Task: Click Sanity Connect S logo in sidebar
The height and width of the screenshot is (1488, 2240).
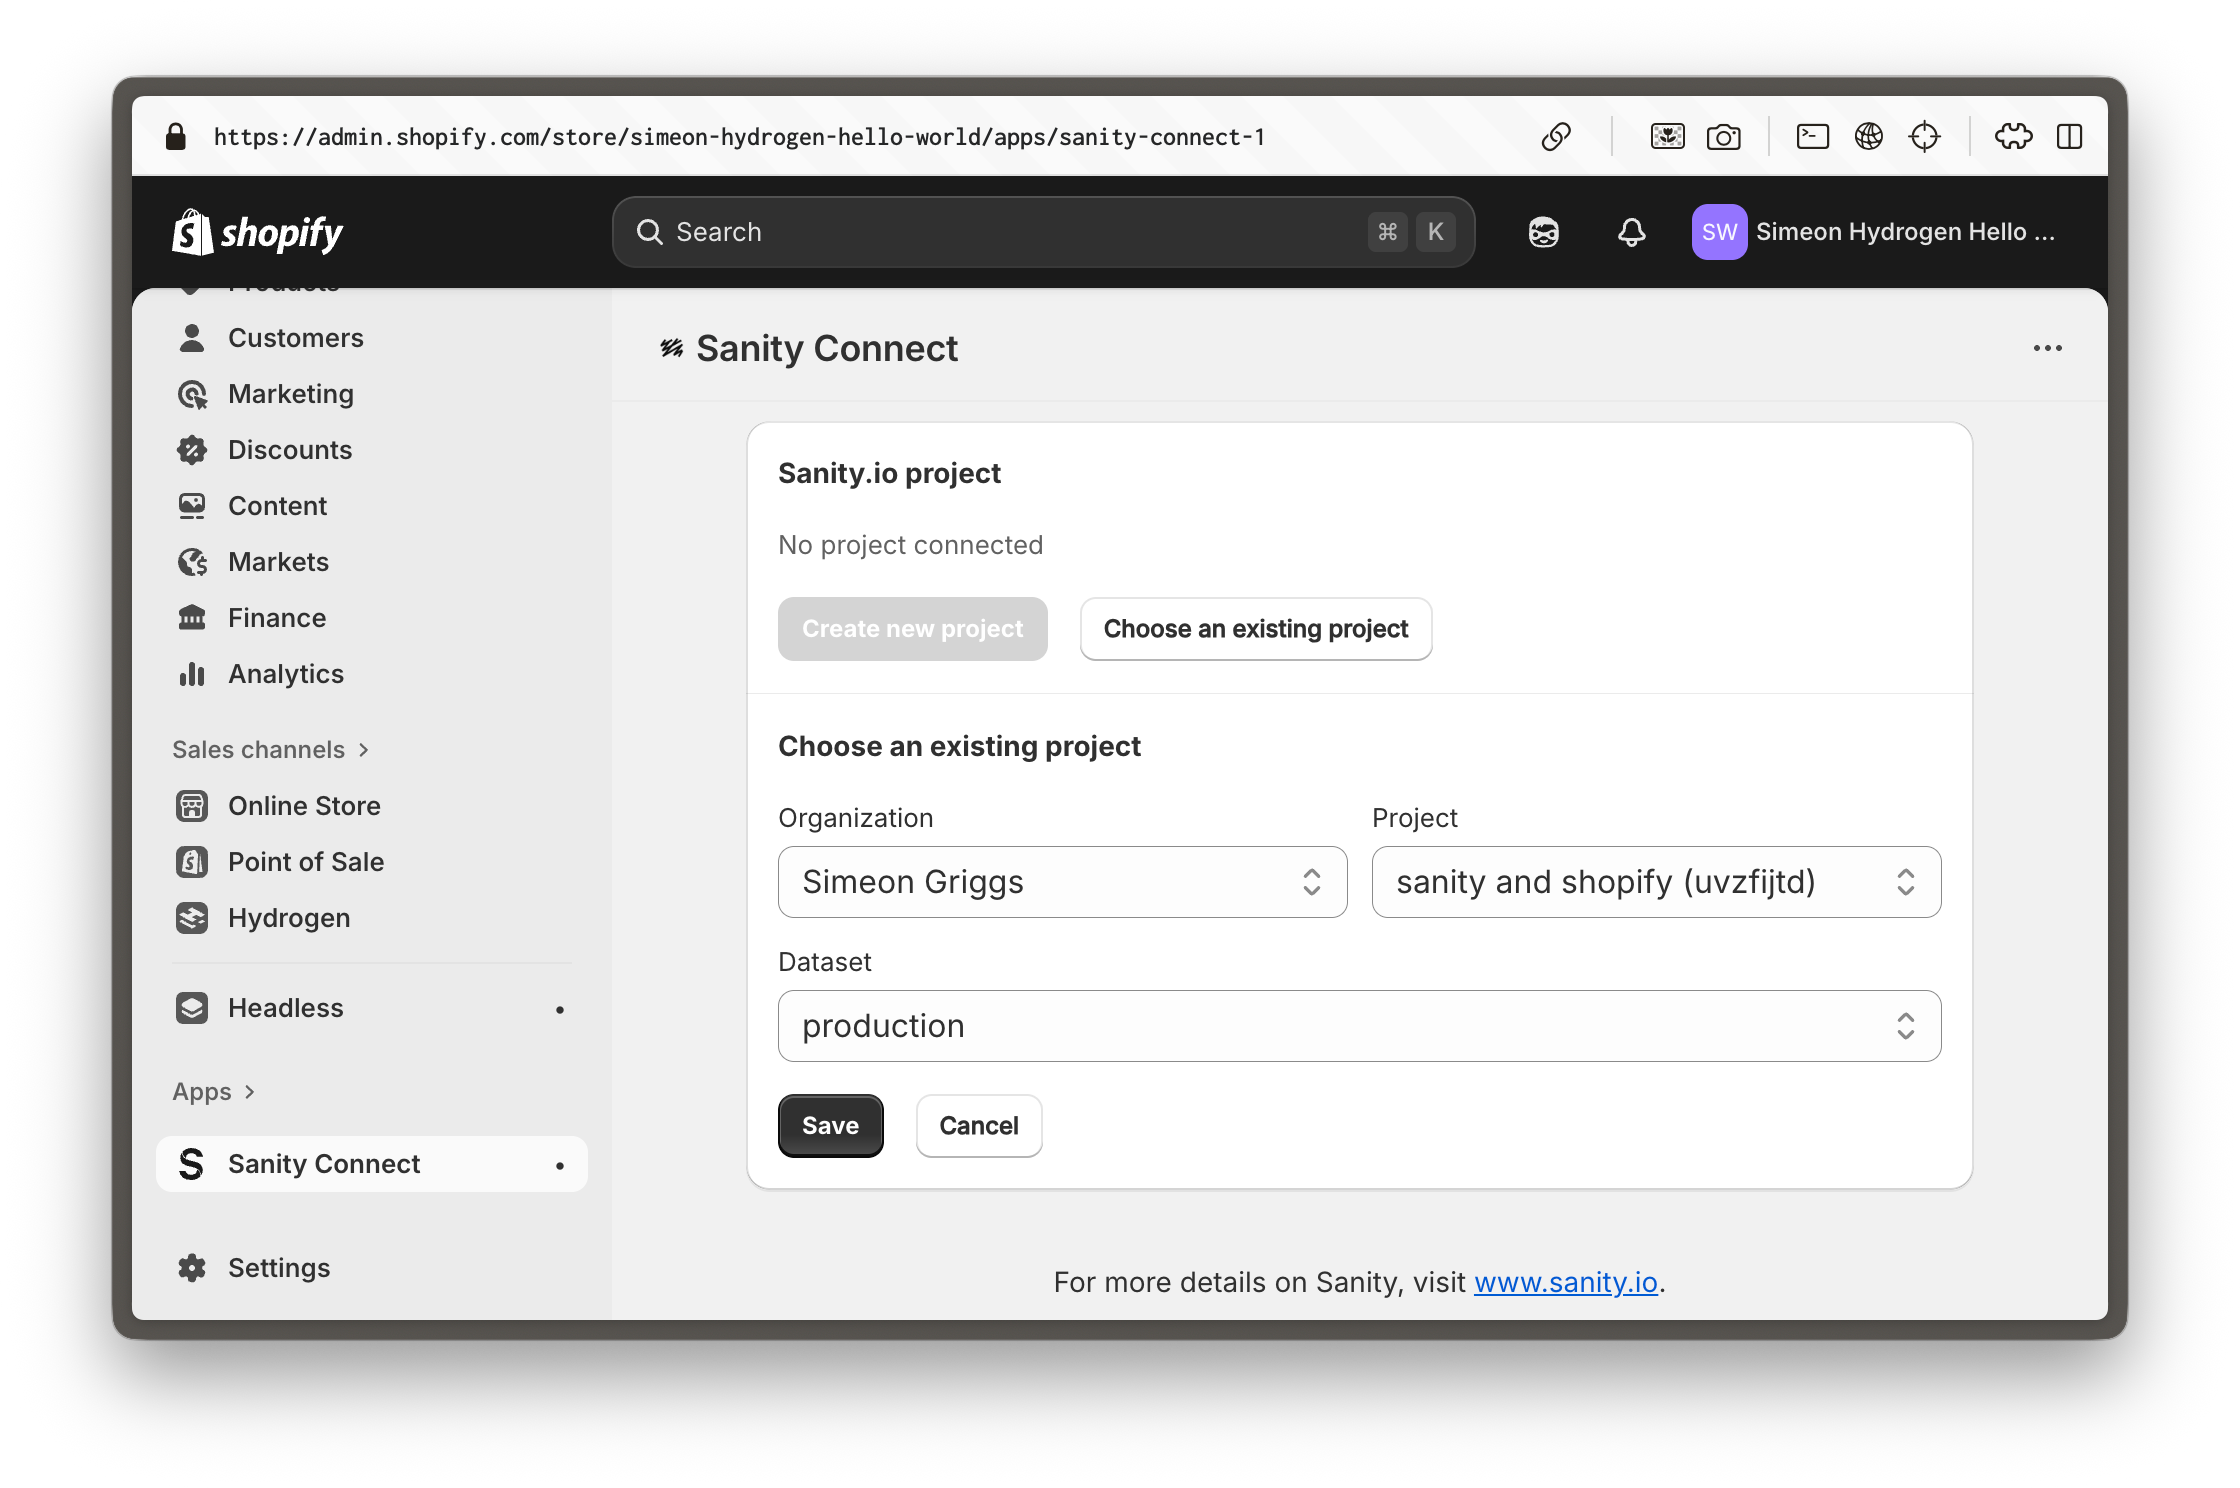Action: point(192,1164)
